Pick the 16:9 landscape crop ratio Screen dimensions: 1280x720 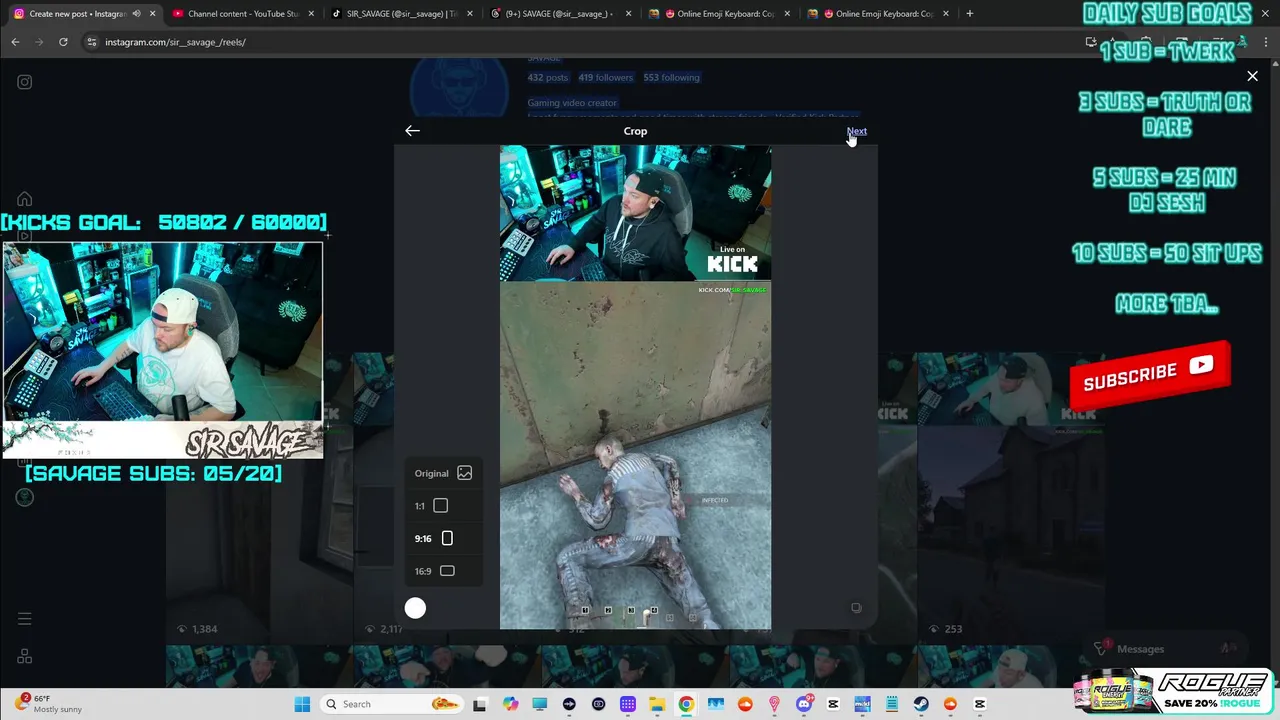tap(443, 571)
